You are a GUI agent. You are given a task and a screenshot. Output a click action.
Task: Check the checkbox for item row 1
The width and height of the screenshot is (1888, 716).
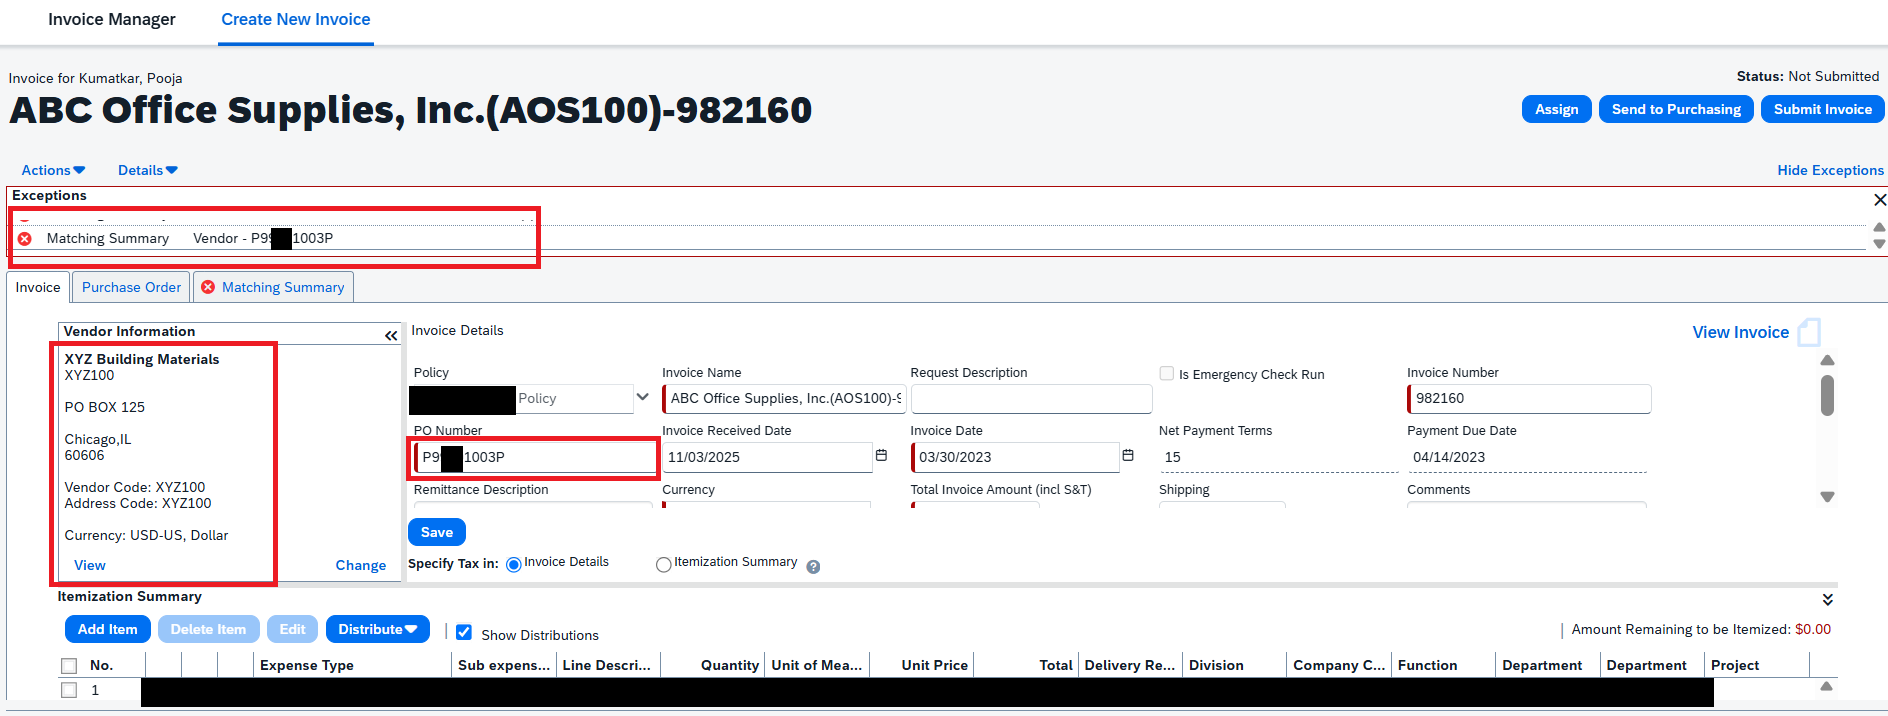(x=69, y=690)
